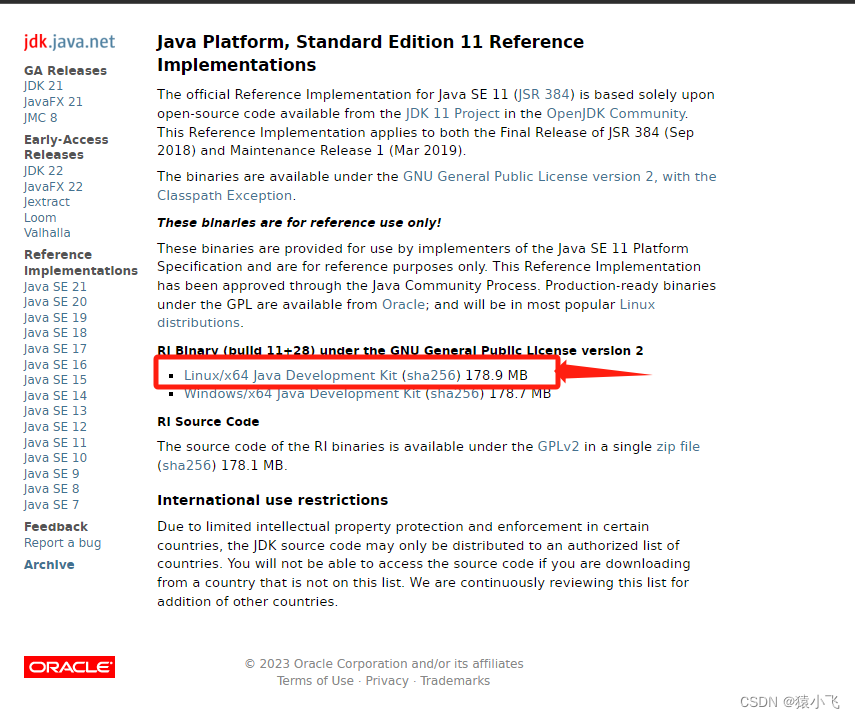Screen dimensions: 855x718
Task: Open the Loom project link
Action: click(40, 218)
